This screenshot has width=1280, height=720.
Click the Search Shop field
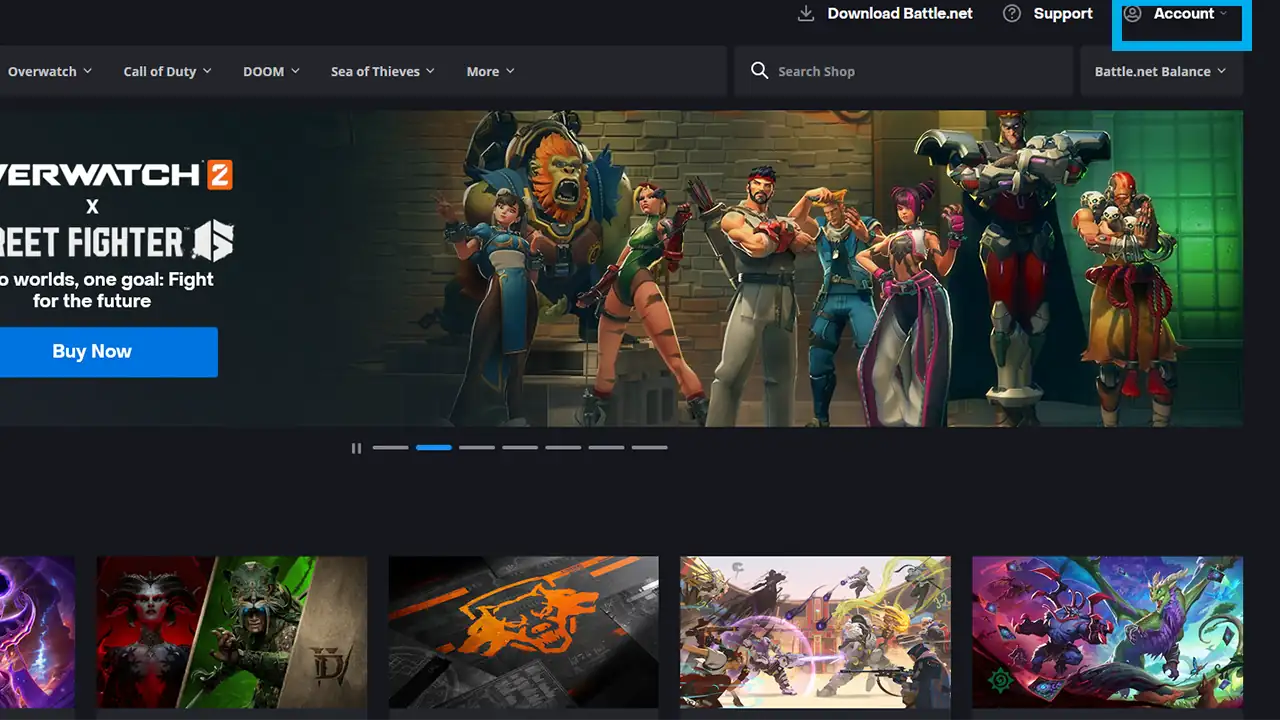click(x=903, y=71)
